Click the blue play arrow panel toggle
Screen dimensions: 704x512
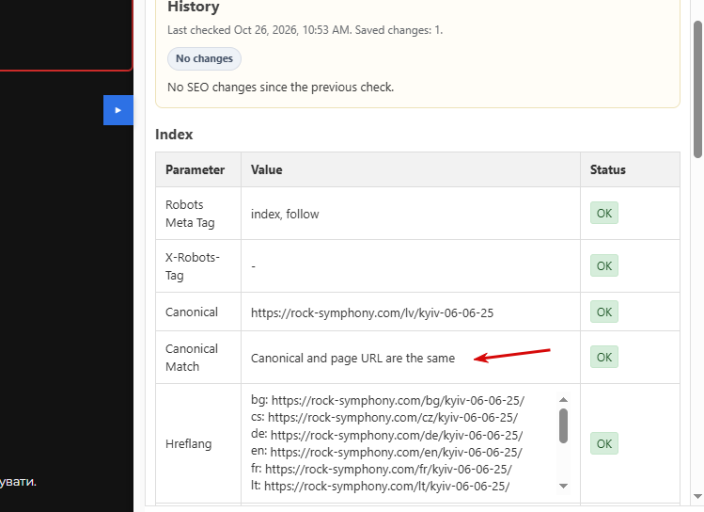[x=118, y=110]
